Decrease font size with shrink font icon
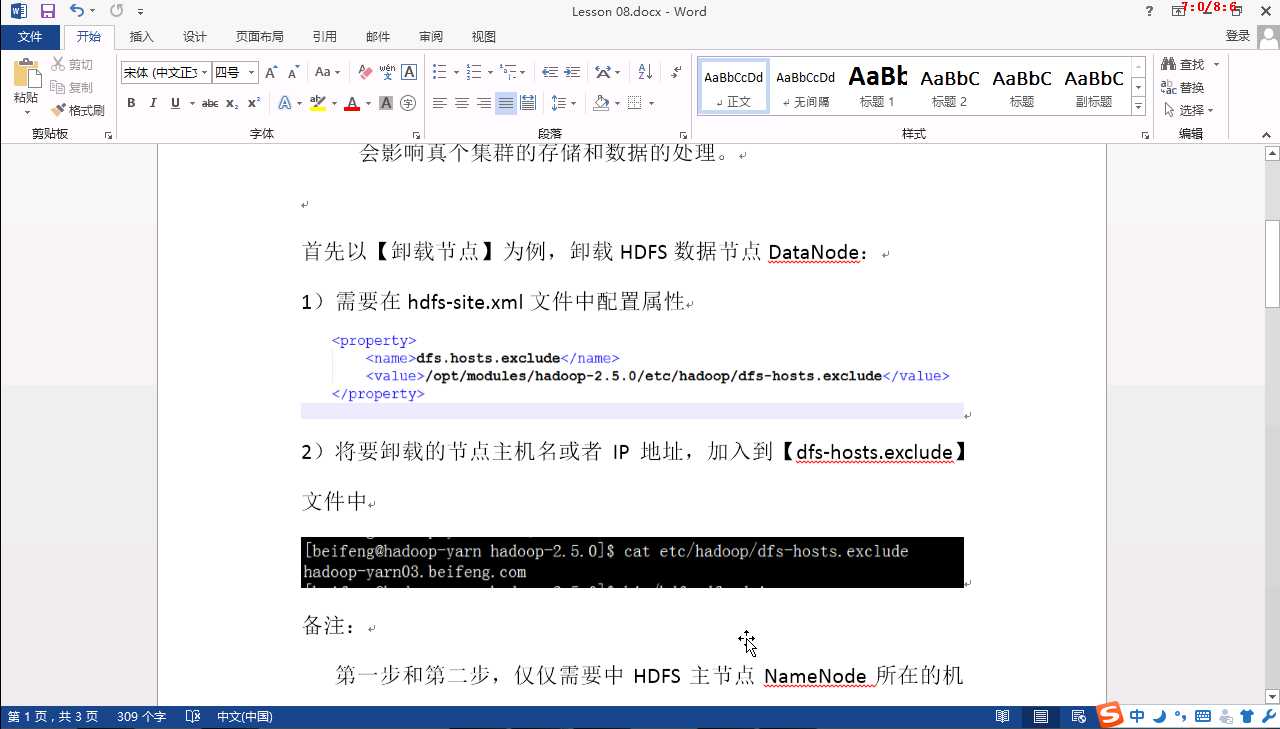The image size is (1280, 729). [293, 72]
